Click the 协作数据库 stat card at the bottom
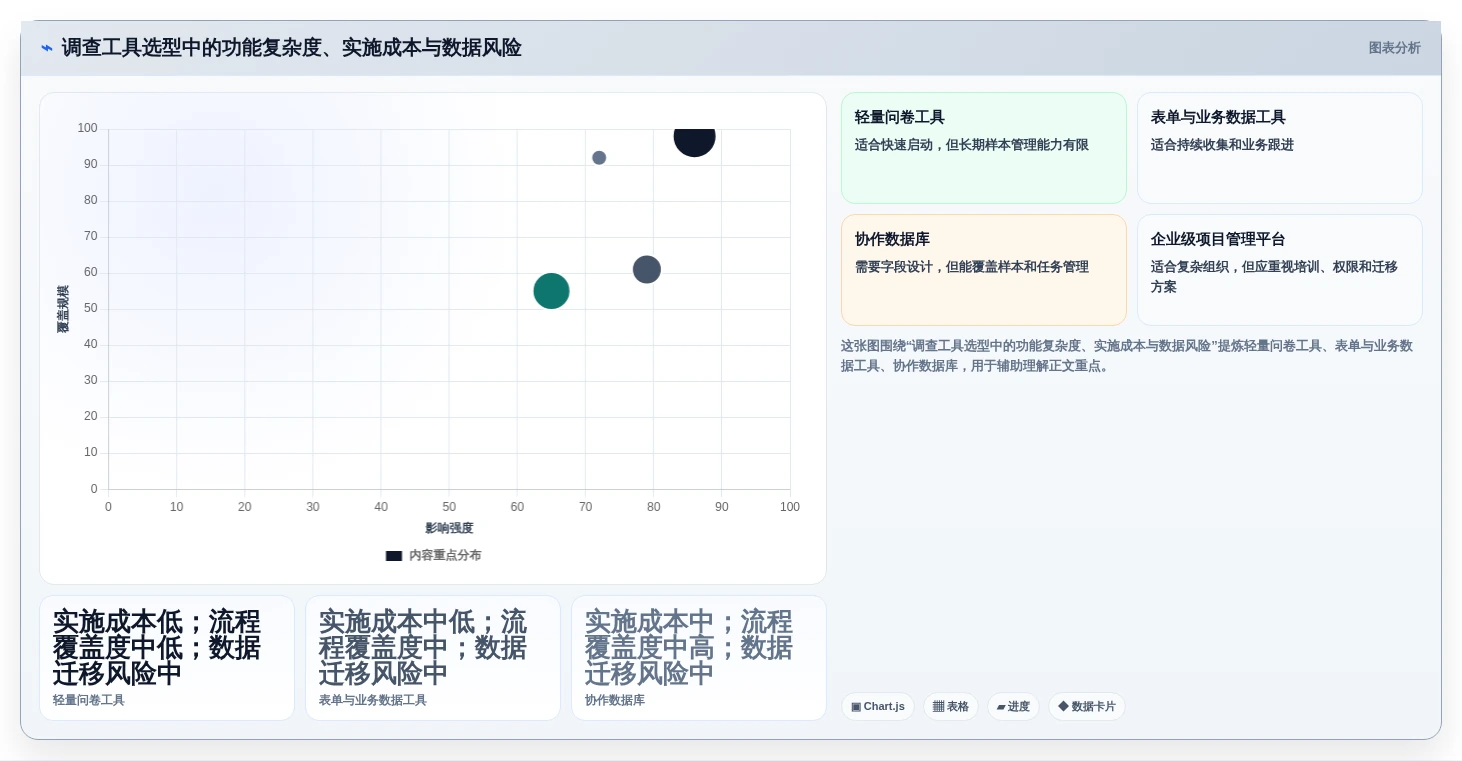This screenshot has height=761, width=1462. (699, 658)
